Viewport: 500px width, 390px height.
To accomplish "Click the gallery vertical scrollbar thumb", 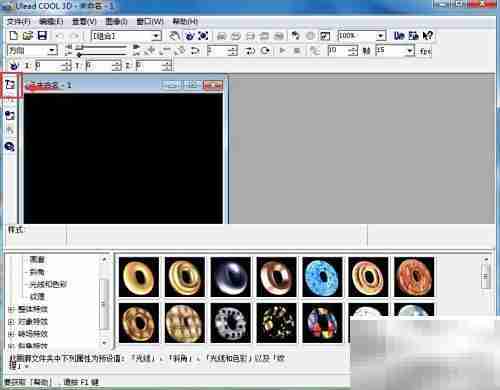I will pyautogui.click(x=486, y=276).
